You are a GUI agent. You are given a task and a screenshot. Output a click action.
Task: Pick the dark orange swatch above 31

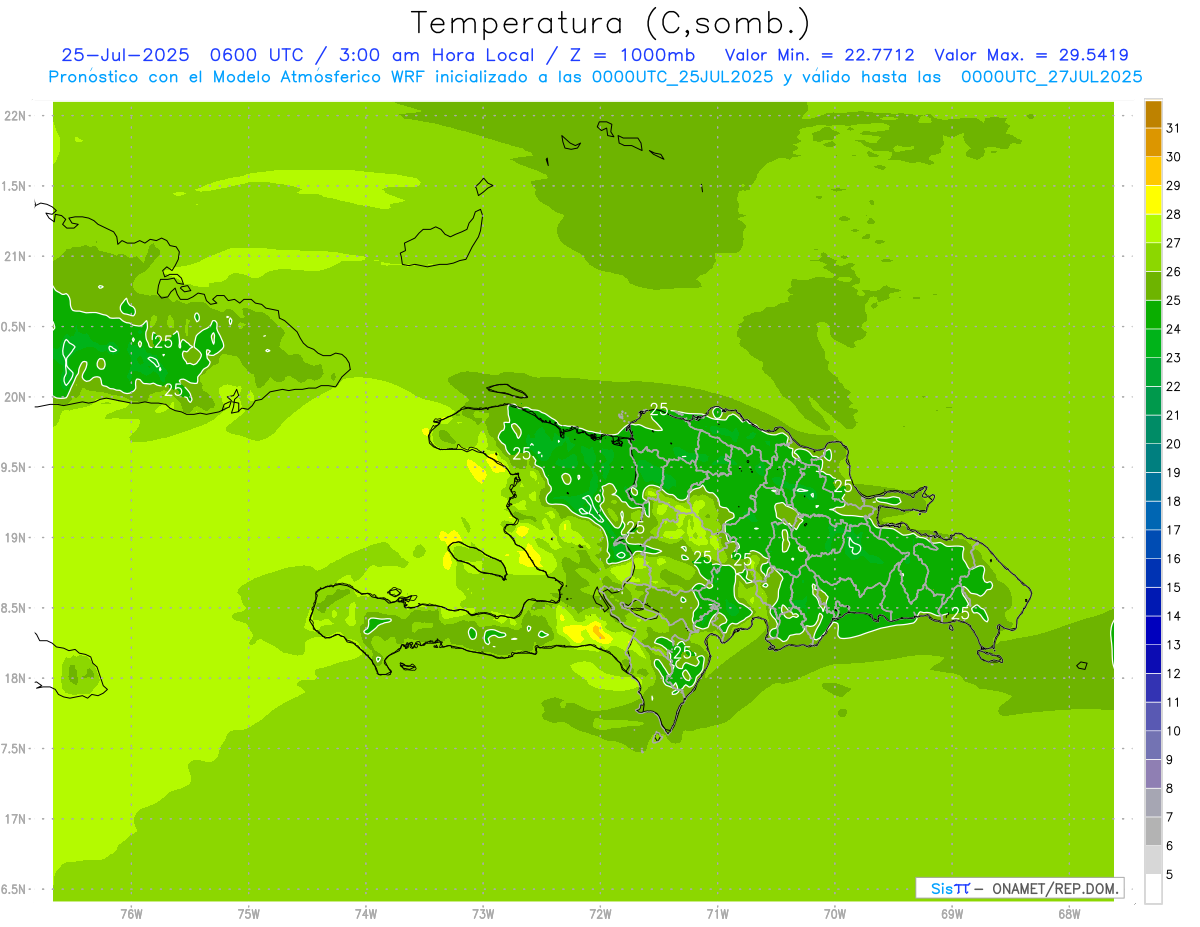click(x=1153, y=114)
